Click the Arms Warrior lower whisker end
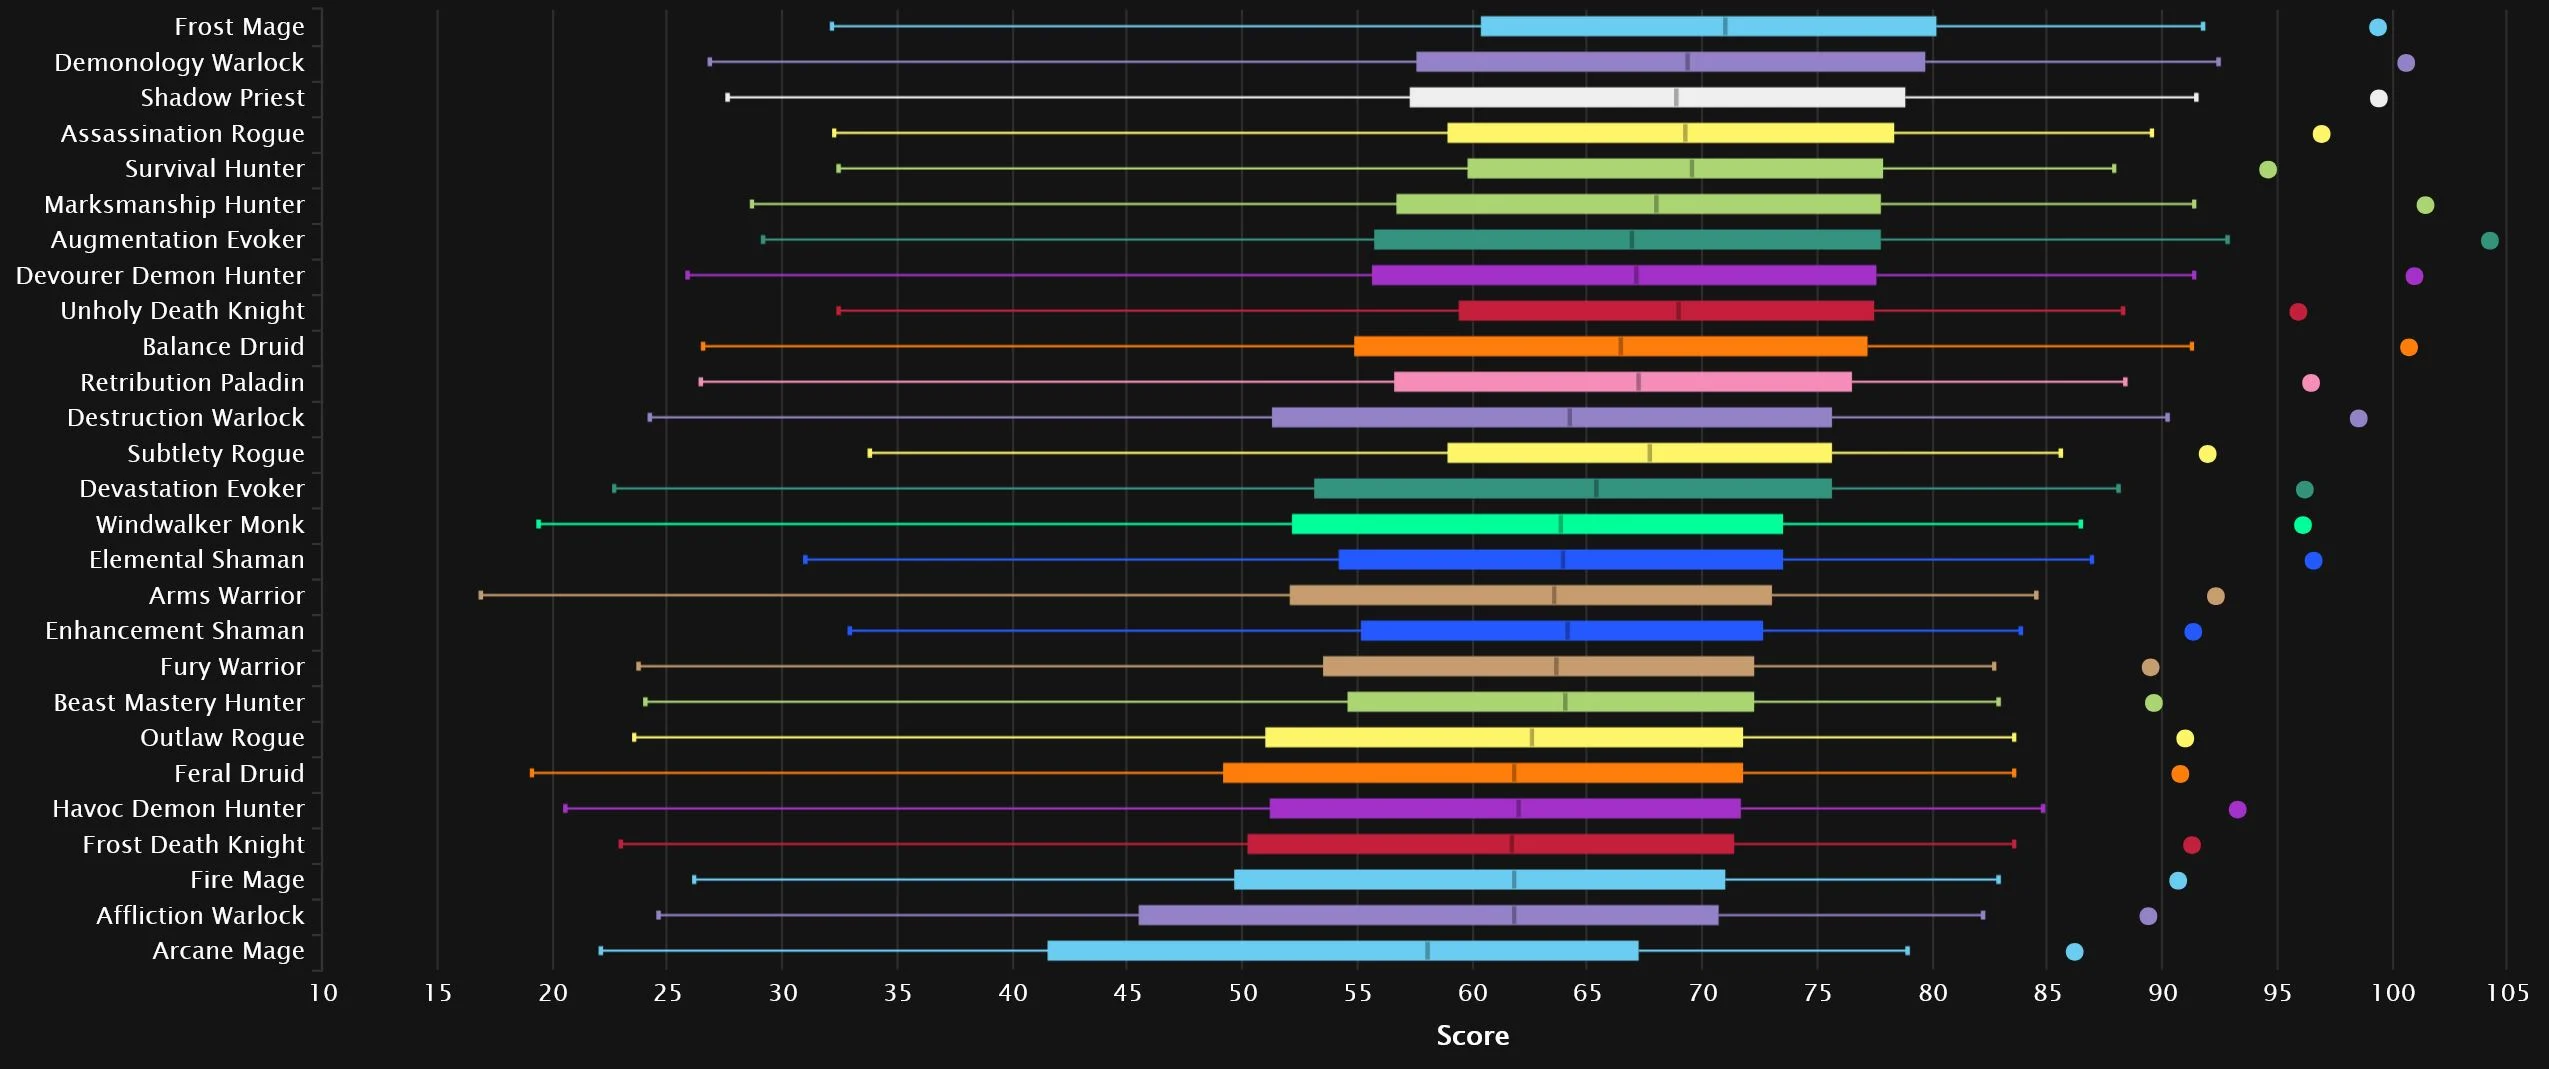2549x1069 pixels. click(481, 596)
